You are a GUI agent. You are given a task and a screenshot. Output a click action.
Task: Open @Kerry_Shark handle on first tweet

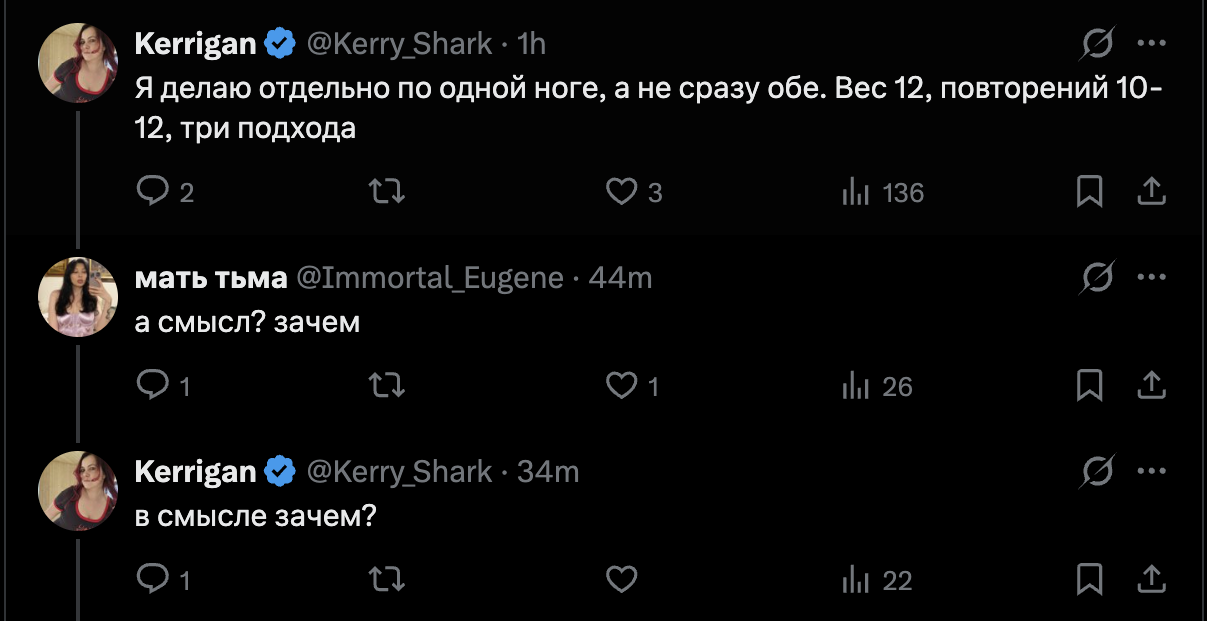point(398,44)
